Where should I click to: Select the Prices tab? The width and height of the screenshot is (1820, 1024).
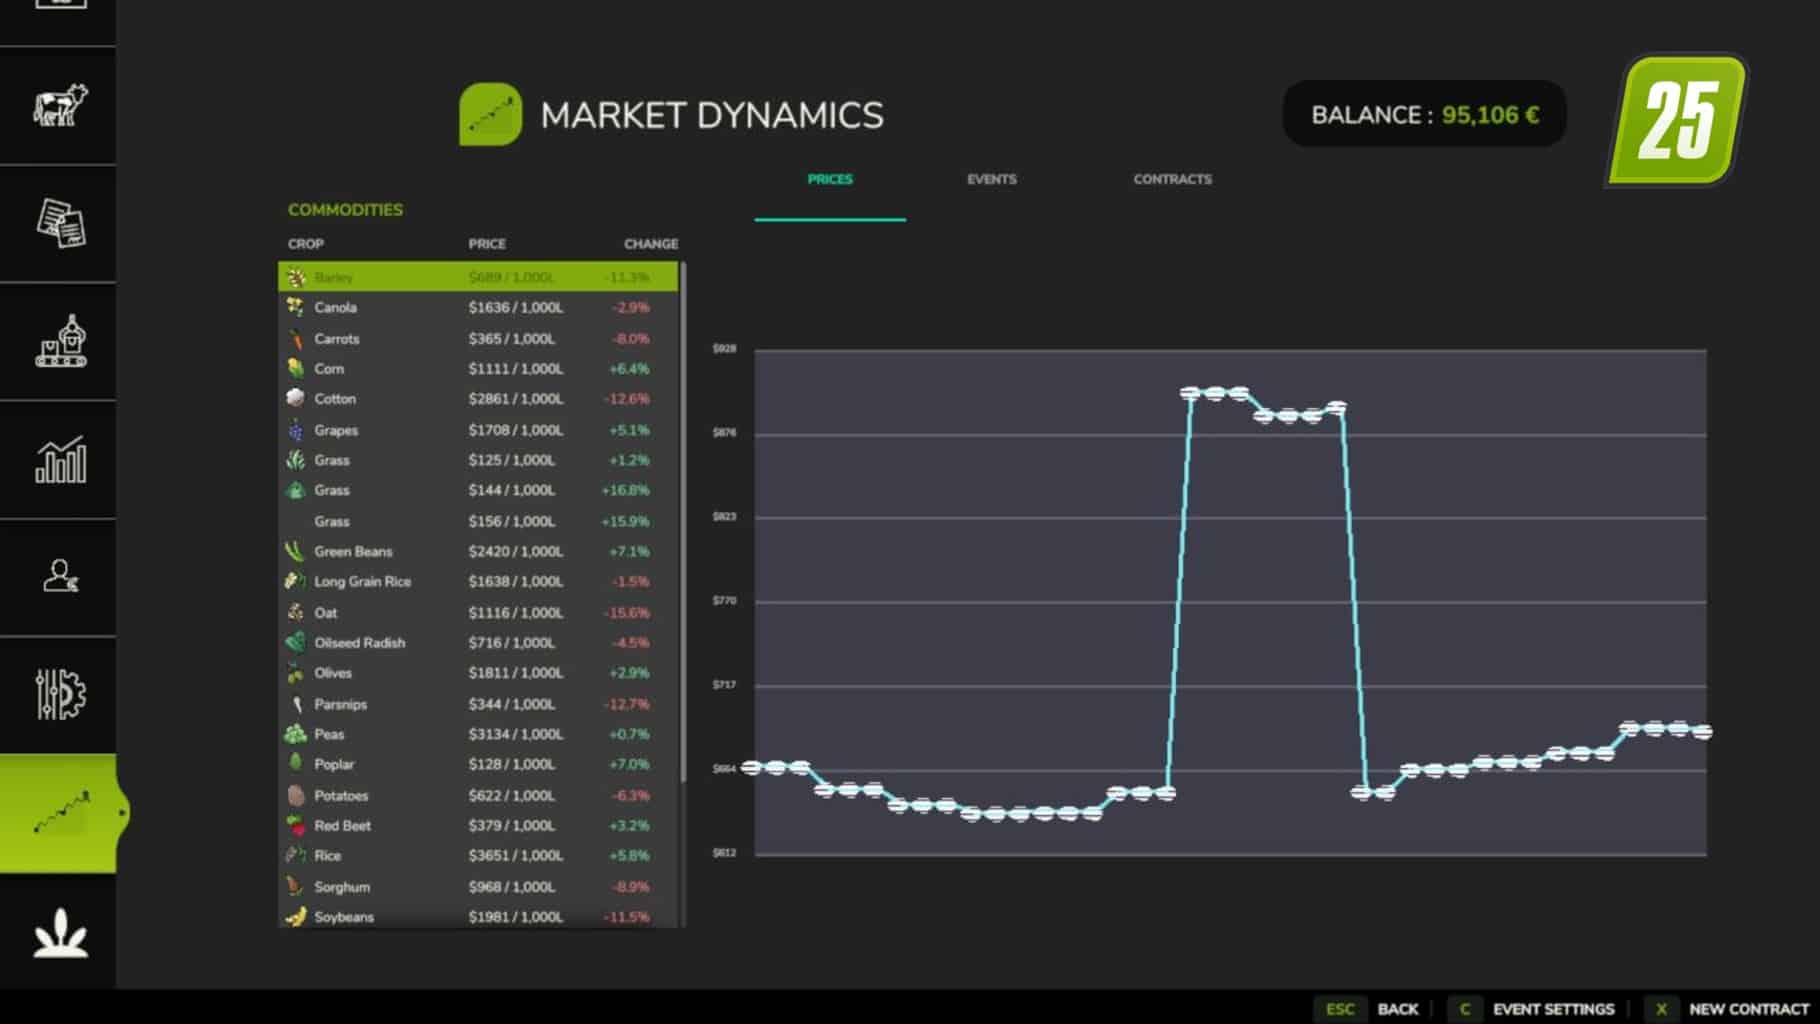pos(830,179)
